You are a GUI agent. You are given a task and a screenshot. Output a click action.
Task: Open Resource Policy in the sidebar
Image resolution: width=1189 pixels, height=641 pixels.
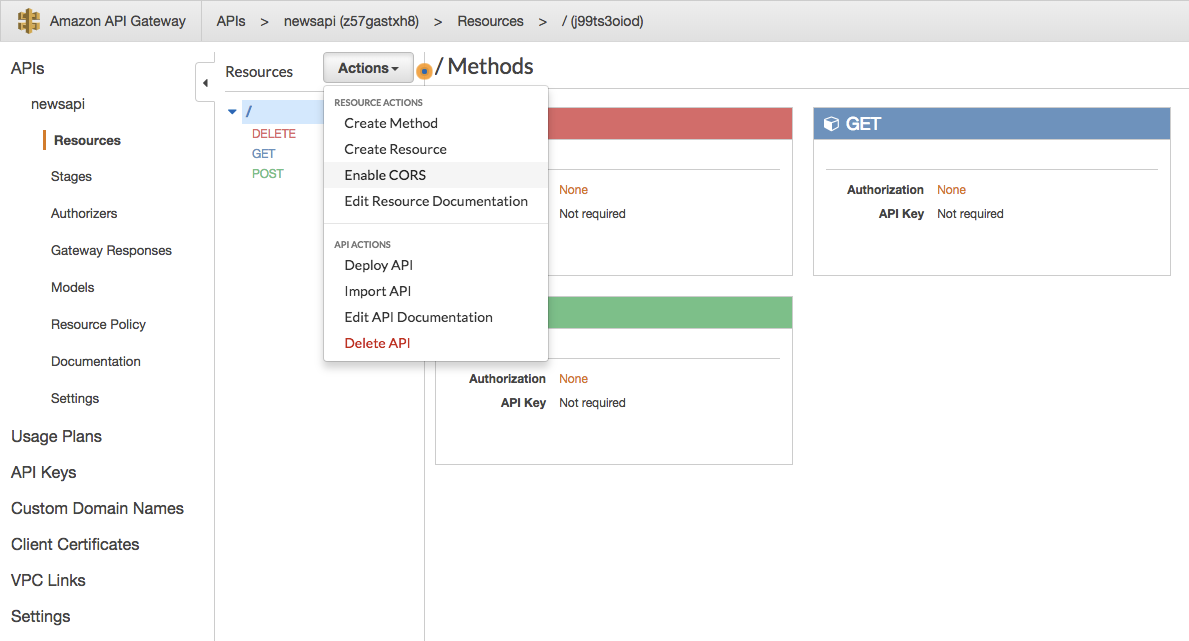click(x=99, y=324)
